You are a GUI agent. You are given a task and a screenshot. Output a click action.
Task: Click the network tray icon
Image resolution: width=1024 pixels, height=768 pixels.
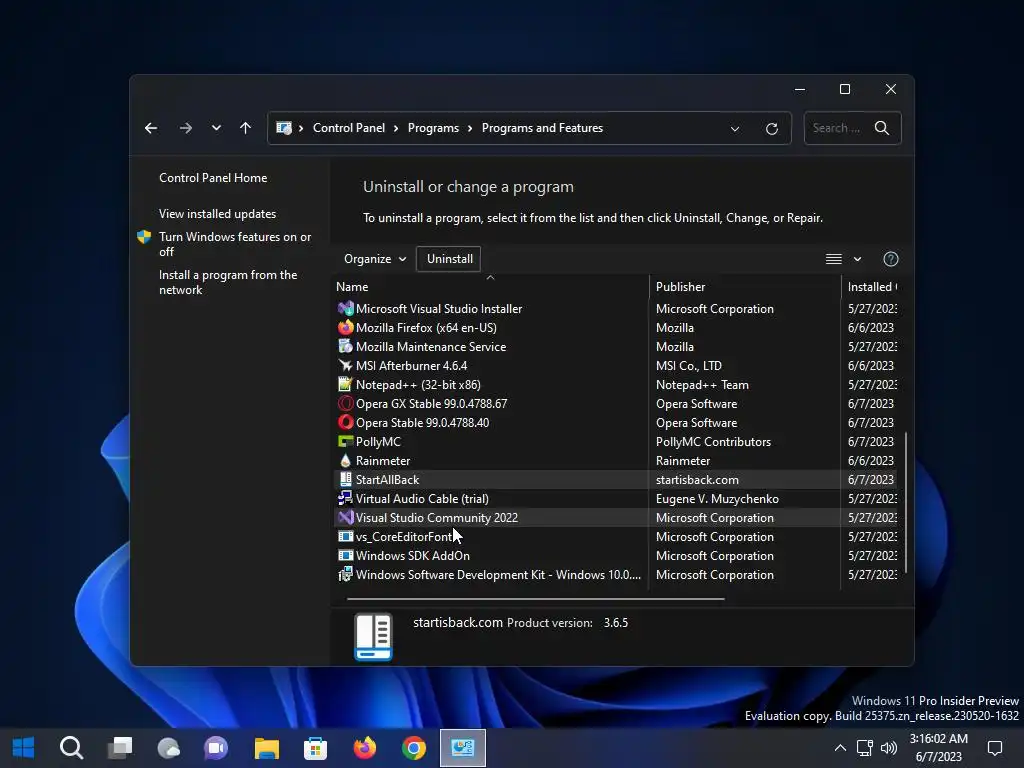point(865,748)
